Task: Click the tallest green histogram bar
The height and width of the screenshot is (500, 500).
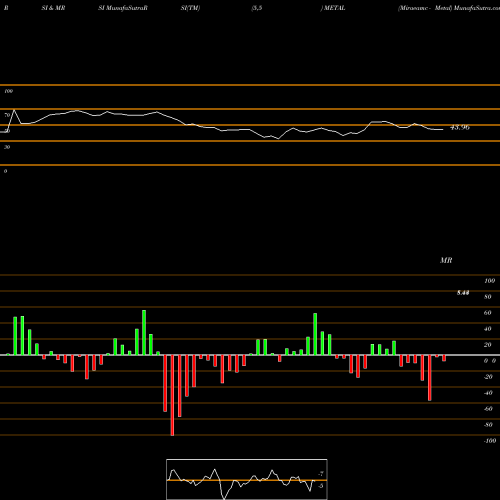Action: tap(144, 333)
